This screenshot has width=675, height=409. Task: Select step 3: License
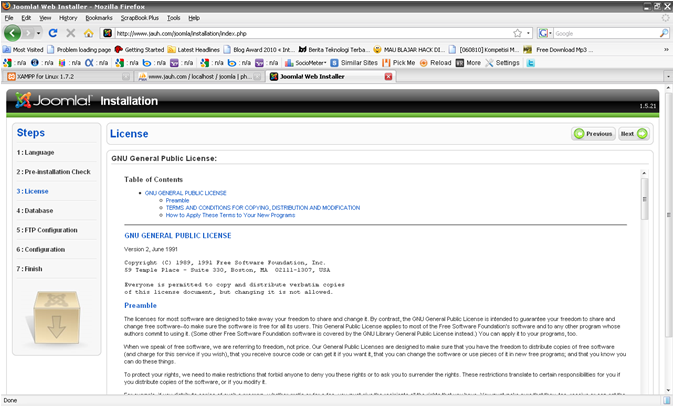[x=32, y=191]
